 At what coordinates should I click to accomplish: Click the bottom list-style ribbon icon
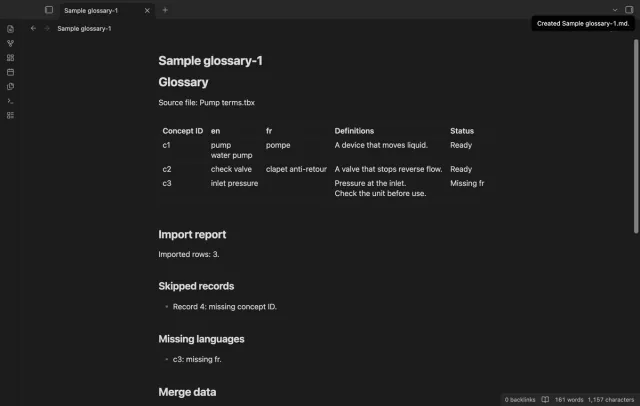point(10,115)
